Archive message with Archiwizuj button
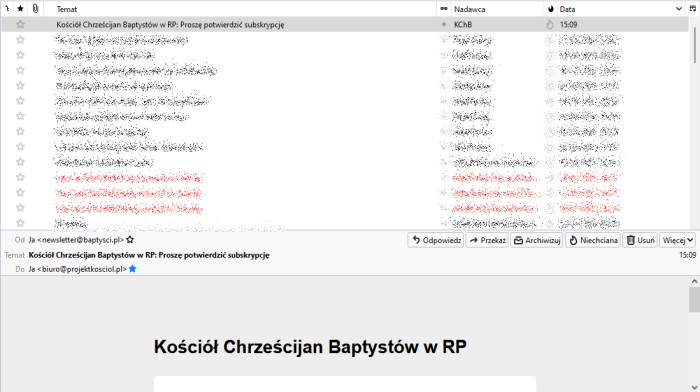700x392 pixels. tap(537, 240)
